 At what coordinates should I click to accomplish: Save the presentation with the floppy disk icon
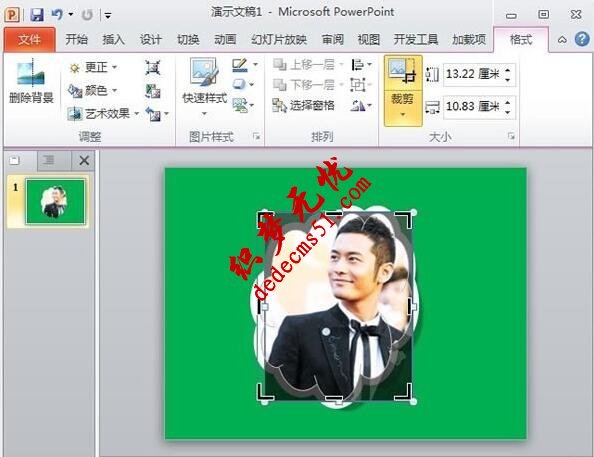tap(37, 15)
